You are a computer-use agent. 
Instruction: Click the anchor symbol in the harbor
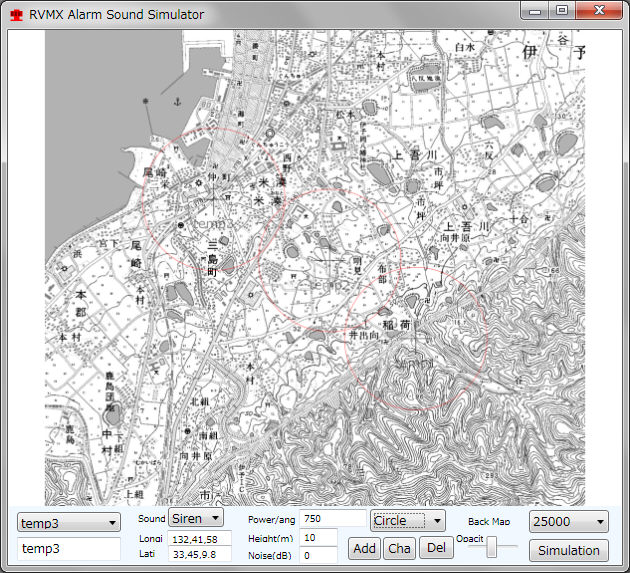[x=177, y=101]
